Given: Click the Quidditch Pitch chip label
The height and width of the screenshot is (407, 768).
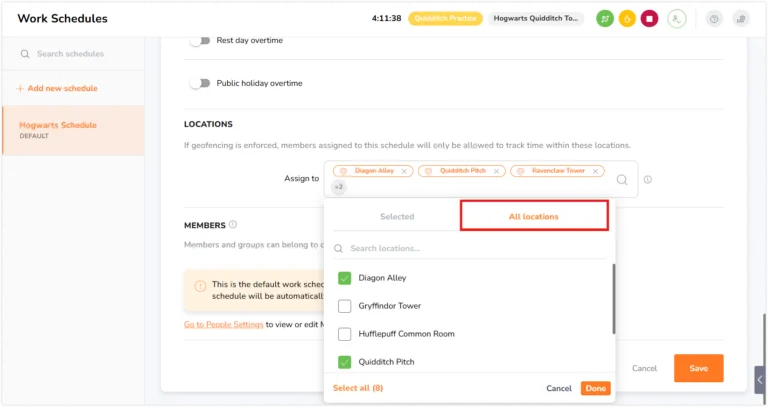Looking at the screenshot, I should coord(462,171).
